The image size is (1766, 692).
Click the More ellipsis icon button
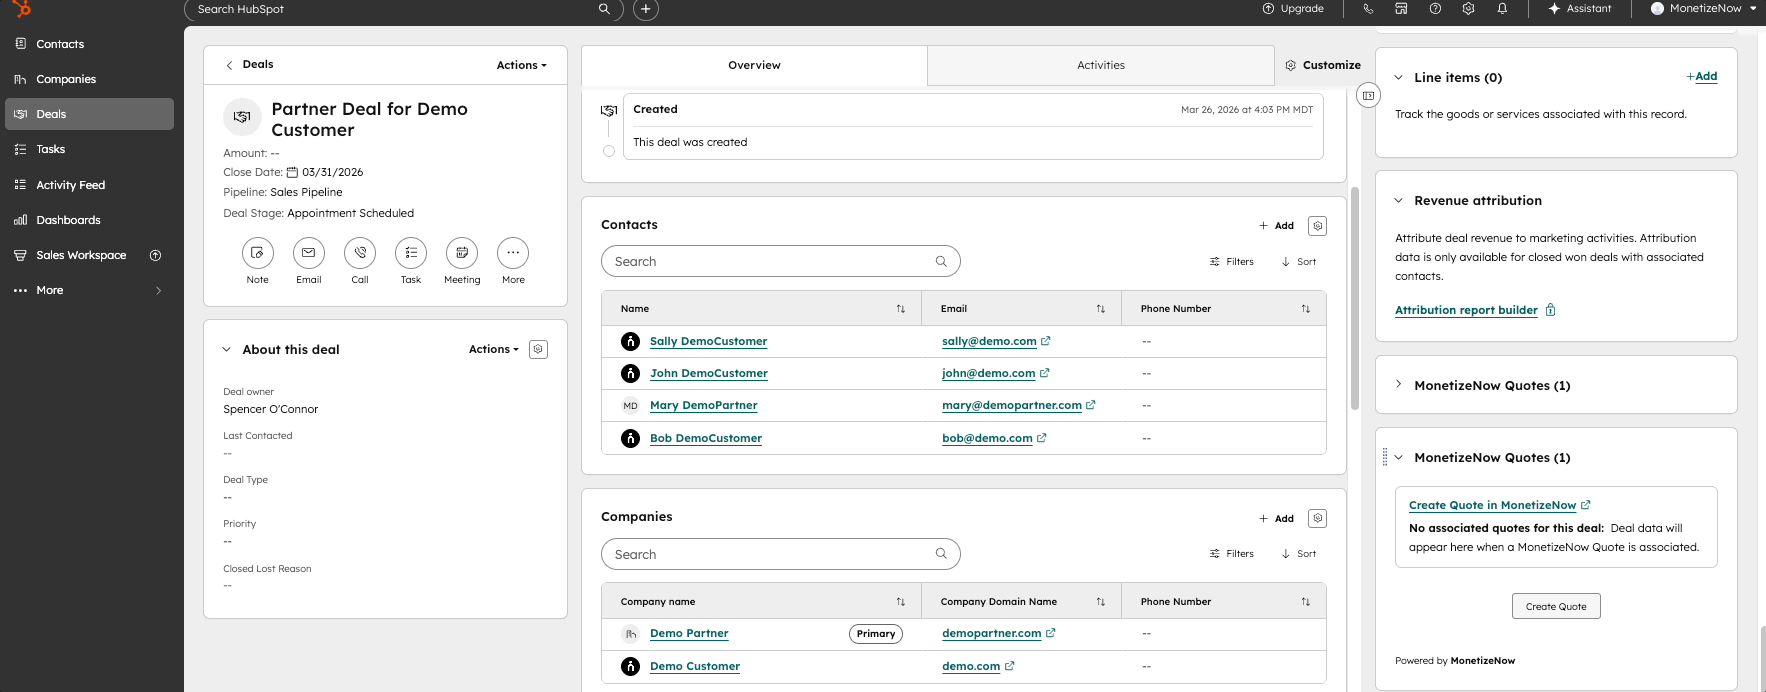coord(513,253)
